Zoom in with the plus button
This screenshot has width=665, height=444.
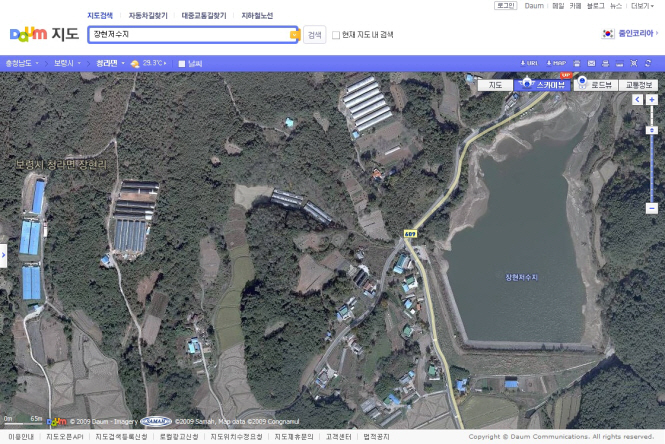coord(652,100)
